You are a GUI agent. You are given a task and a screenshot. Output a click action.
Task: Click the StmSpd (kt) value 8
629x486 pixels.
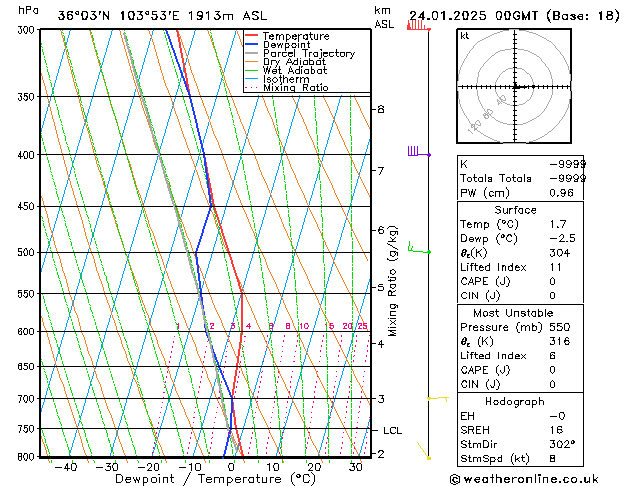pyautogui.click(x=553, y=459)
